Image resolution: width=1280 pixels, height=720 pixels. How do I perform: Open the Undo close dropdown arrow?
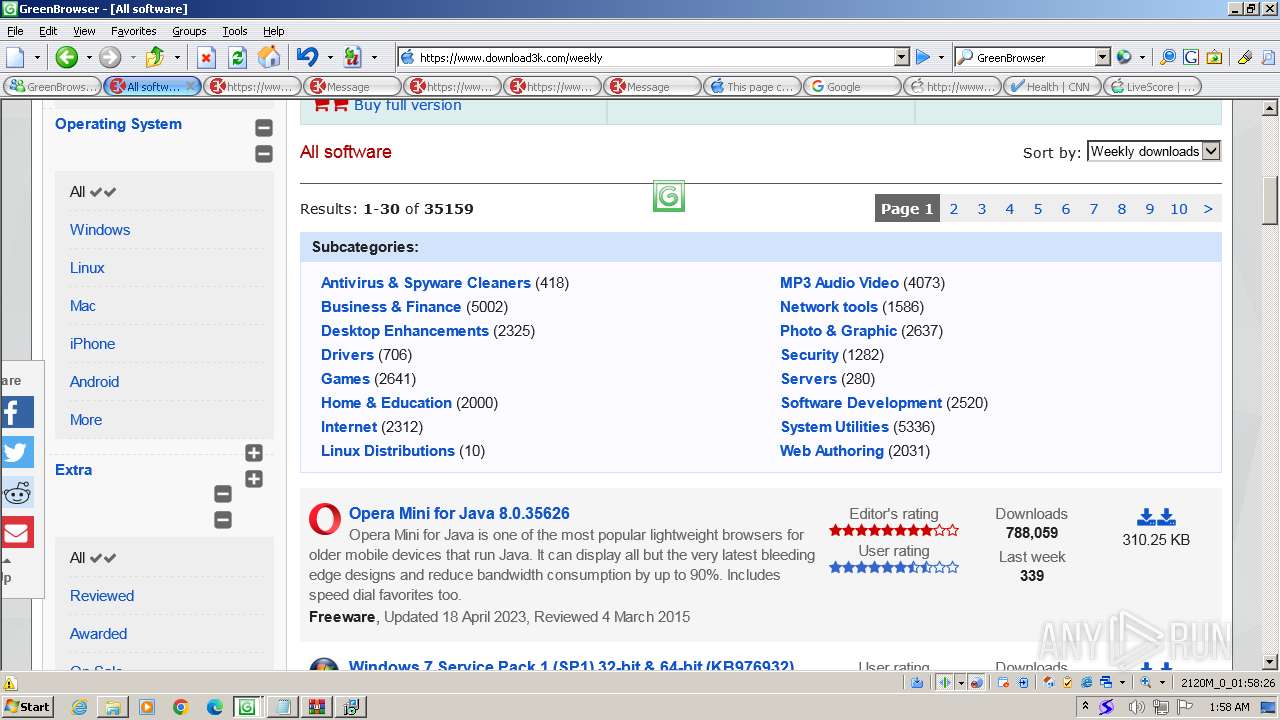tap(330, 57)
